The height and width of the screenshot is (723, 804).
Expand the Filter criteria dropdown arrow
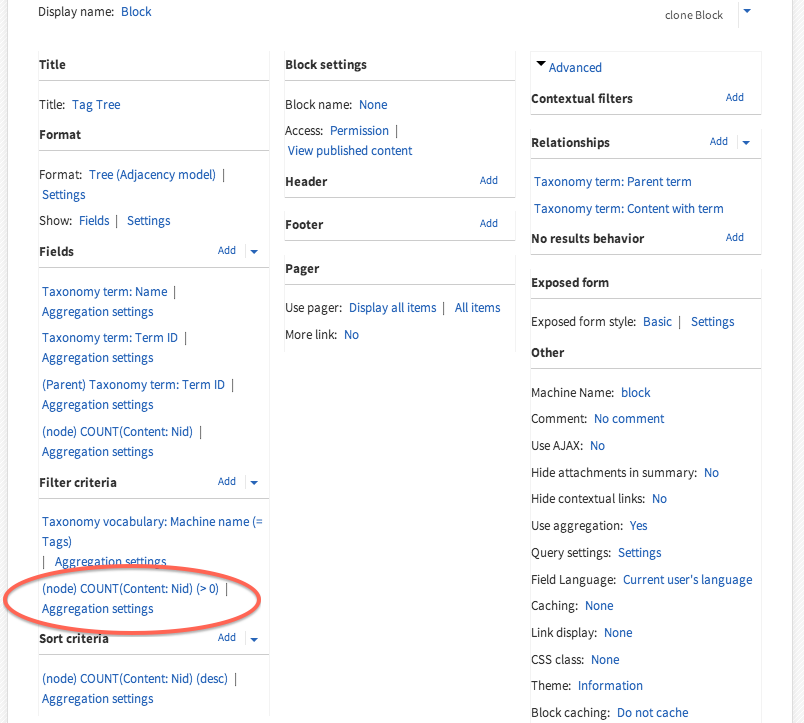tap(254, 482)
